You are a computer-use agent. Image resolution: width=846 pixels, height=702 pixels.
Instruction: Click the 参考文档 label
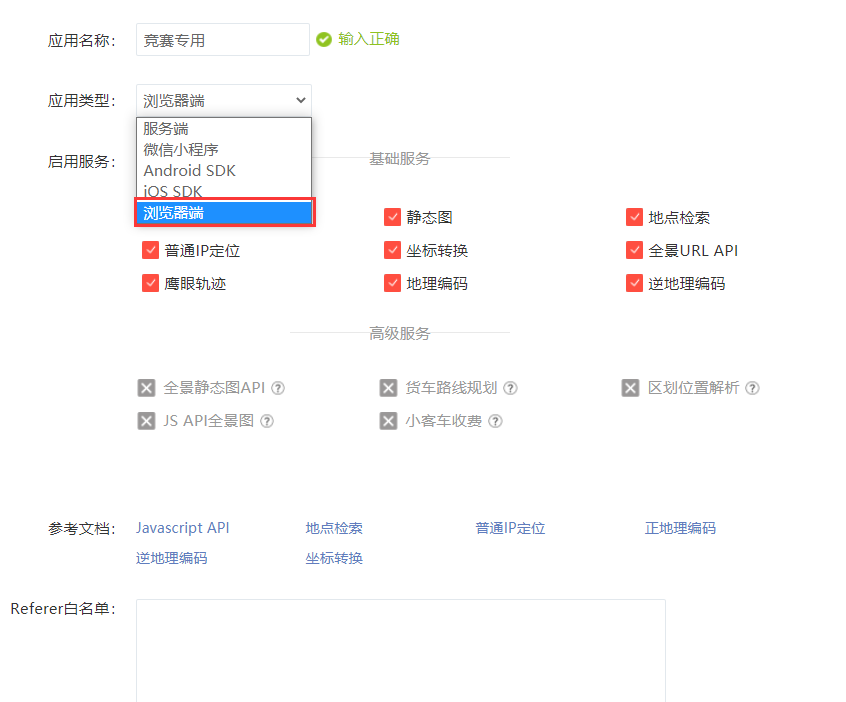coord(81,528)
